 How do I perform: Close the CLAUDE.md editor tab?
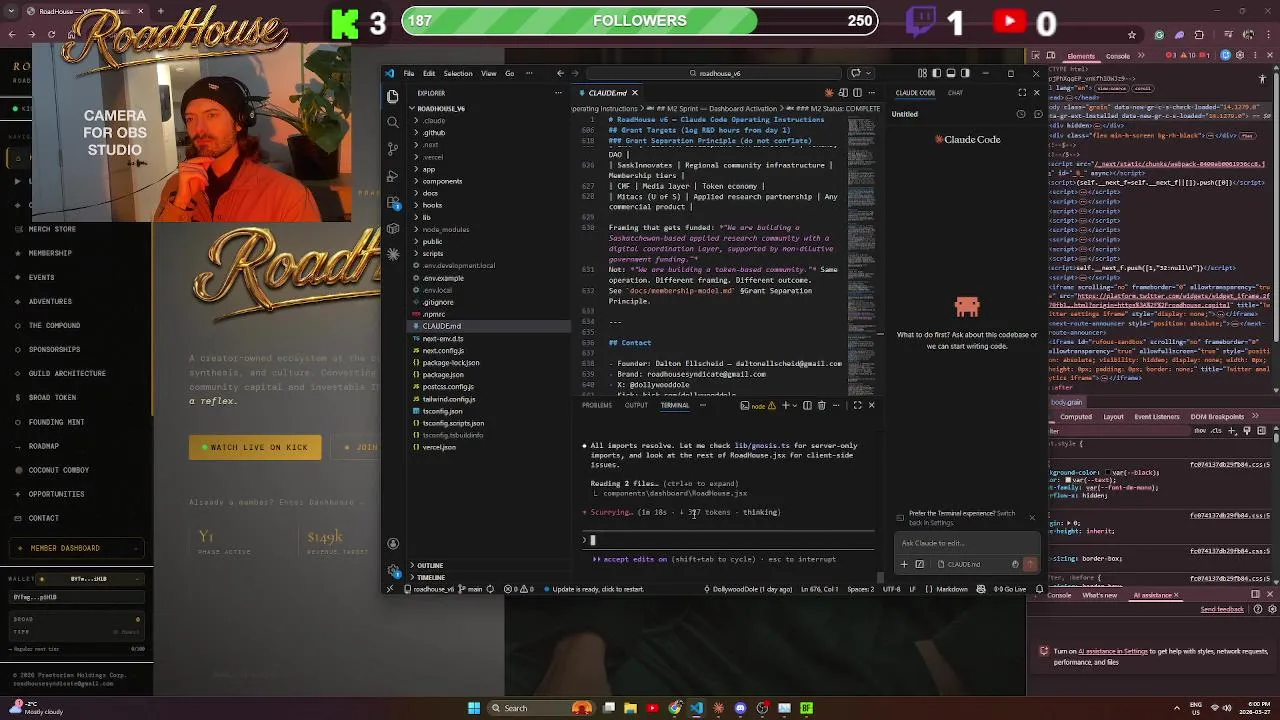[x=634, y=93]
